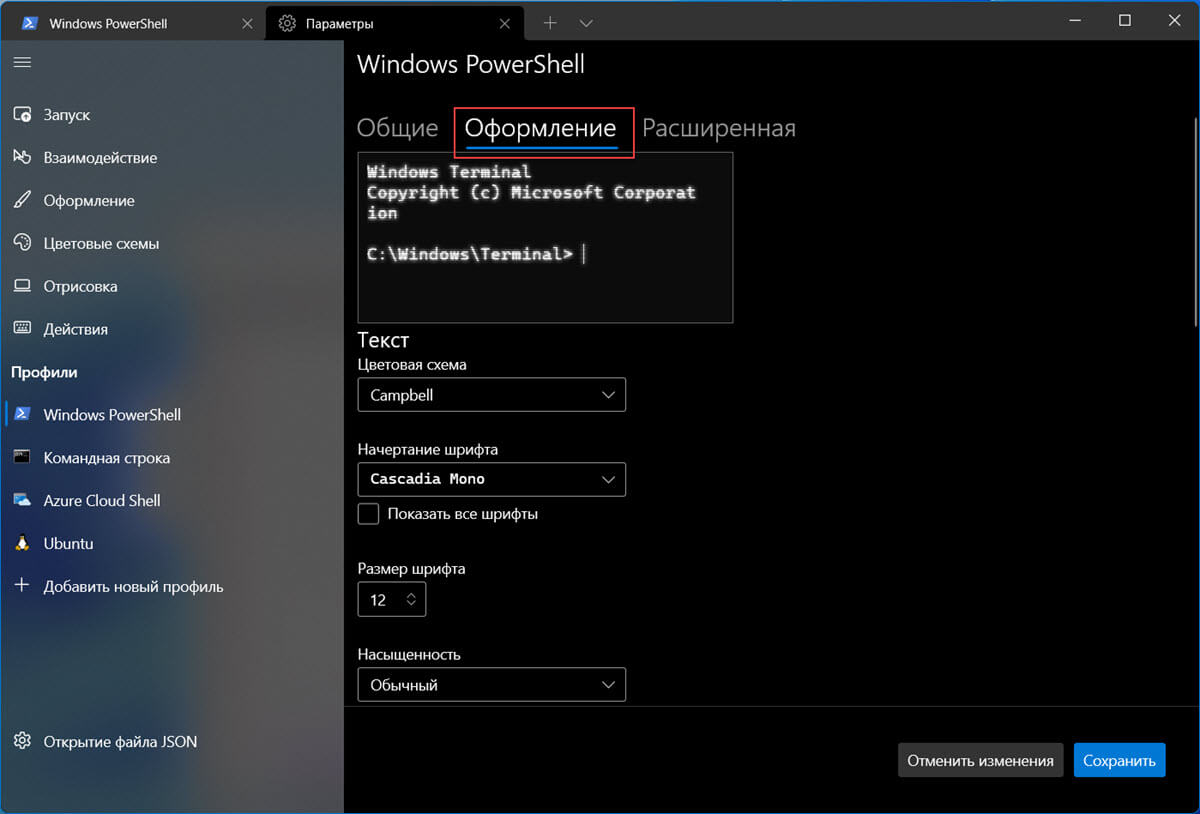Click the font size stepper showing 12
This screenshot has height=814, width=1200.
click(x=391, y=600)
